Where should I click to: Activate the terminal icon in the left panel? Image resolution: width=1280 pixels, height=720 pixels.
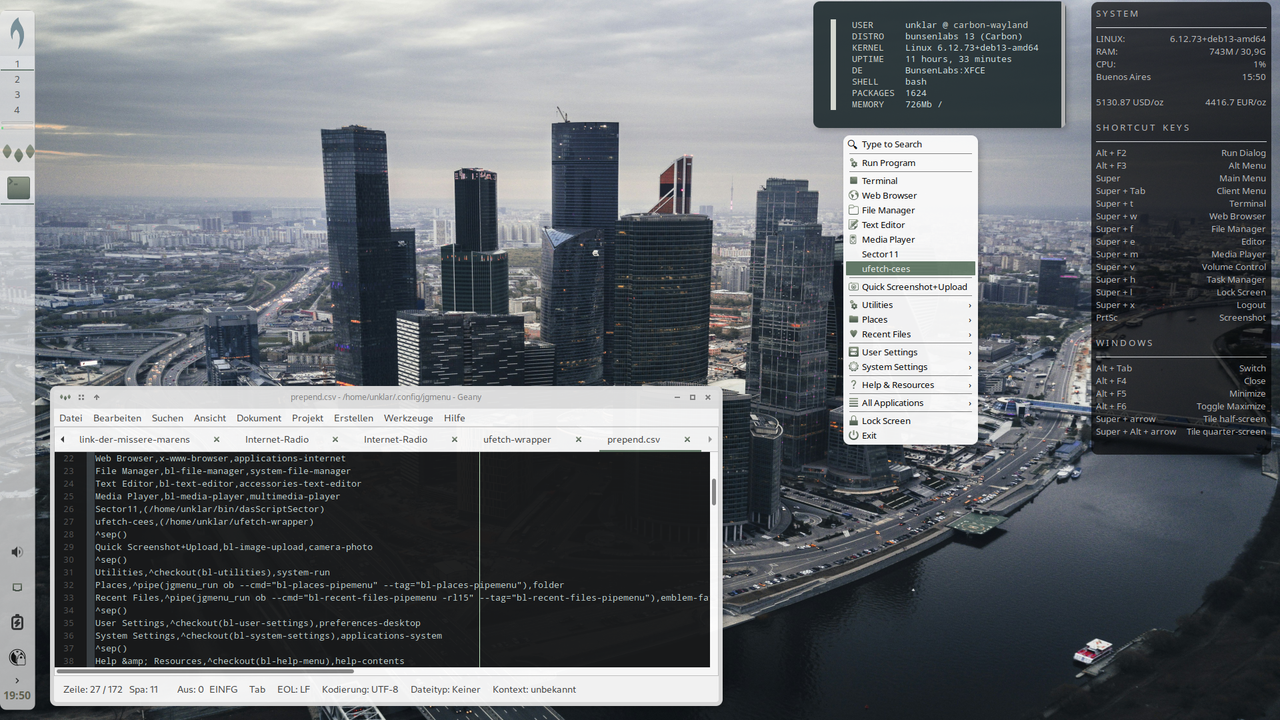pos(18,187)
